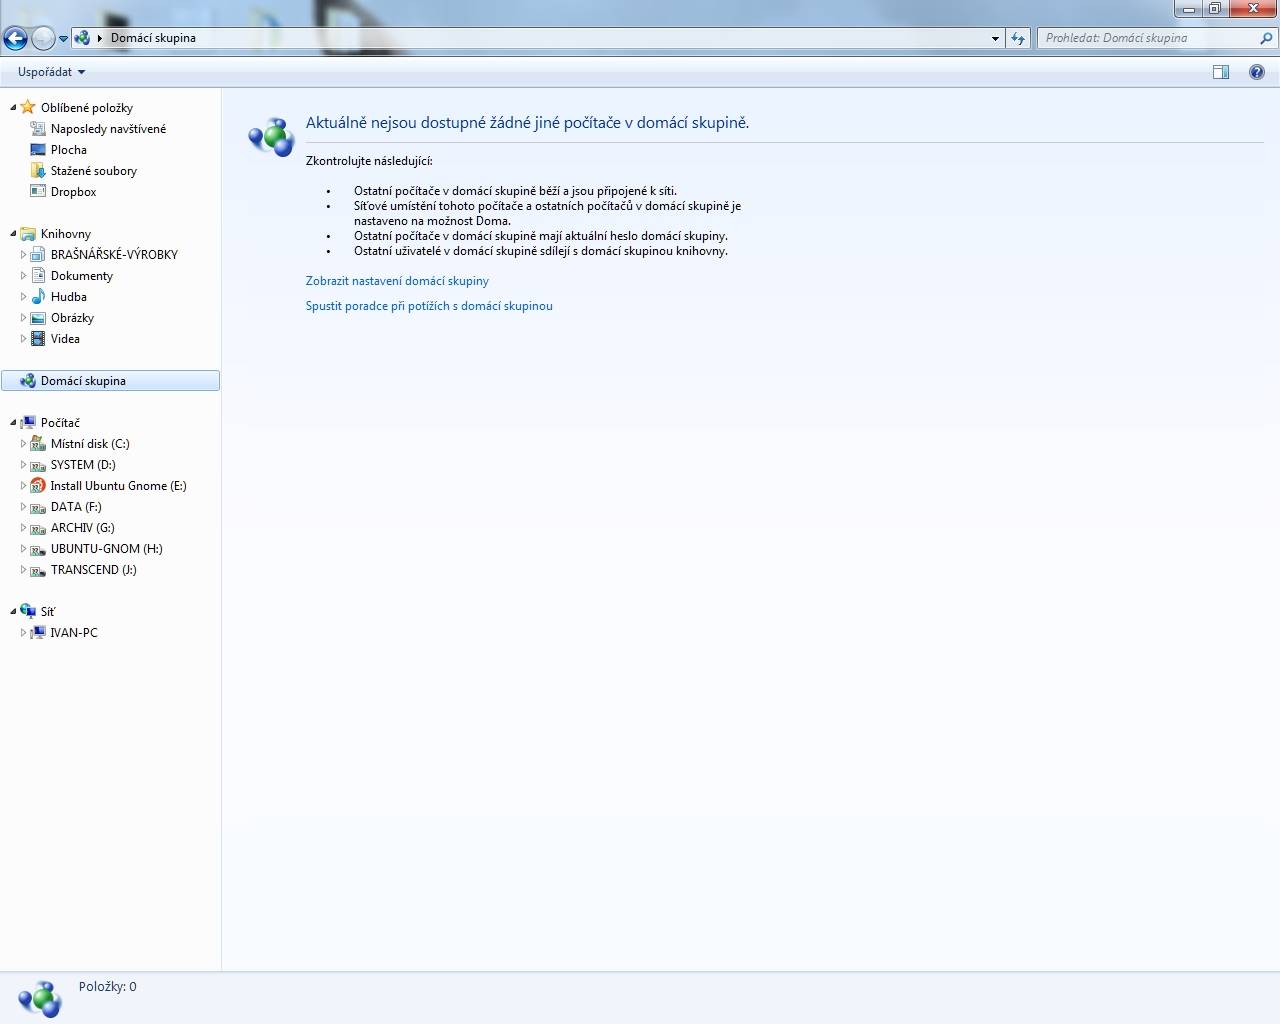Open the Uspořádat menu
Image resolution: width=1280 pixels, height=1024 pixels.
[51, 72]
